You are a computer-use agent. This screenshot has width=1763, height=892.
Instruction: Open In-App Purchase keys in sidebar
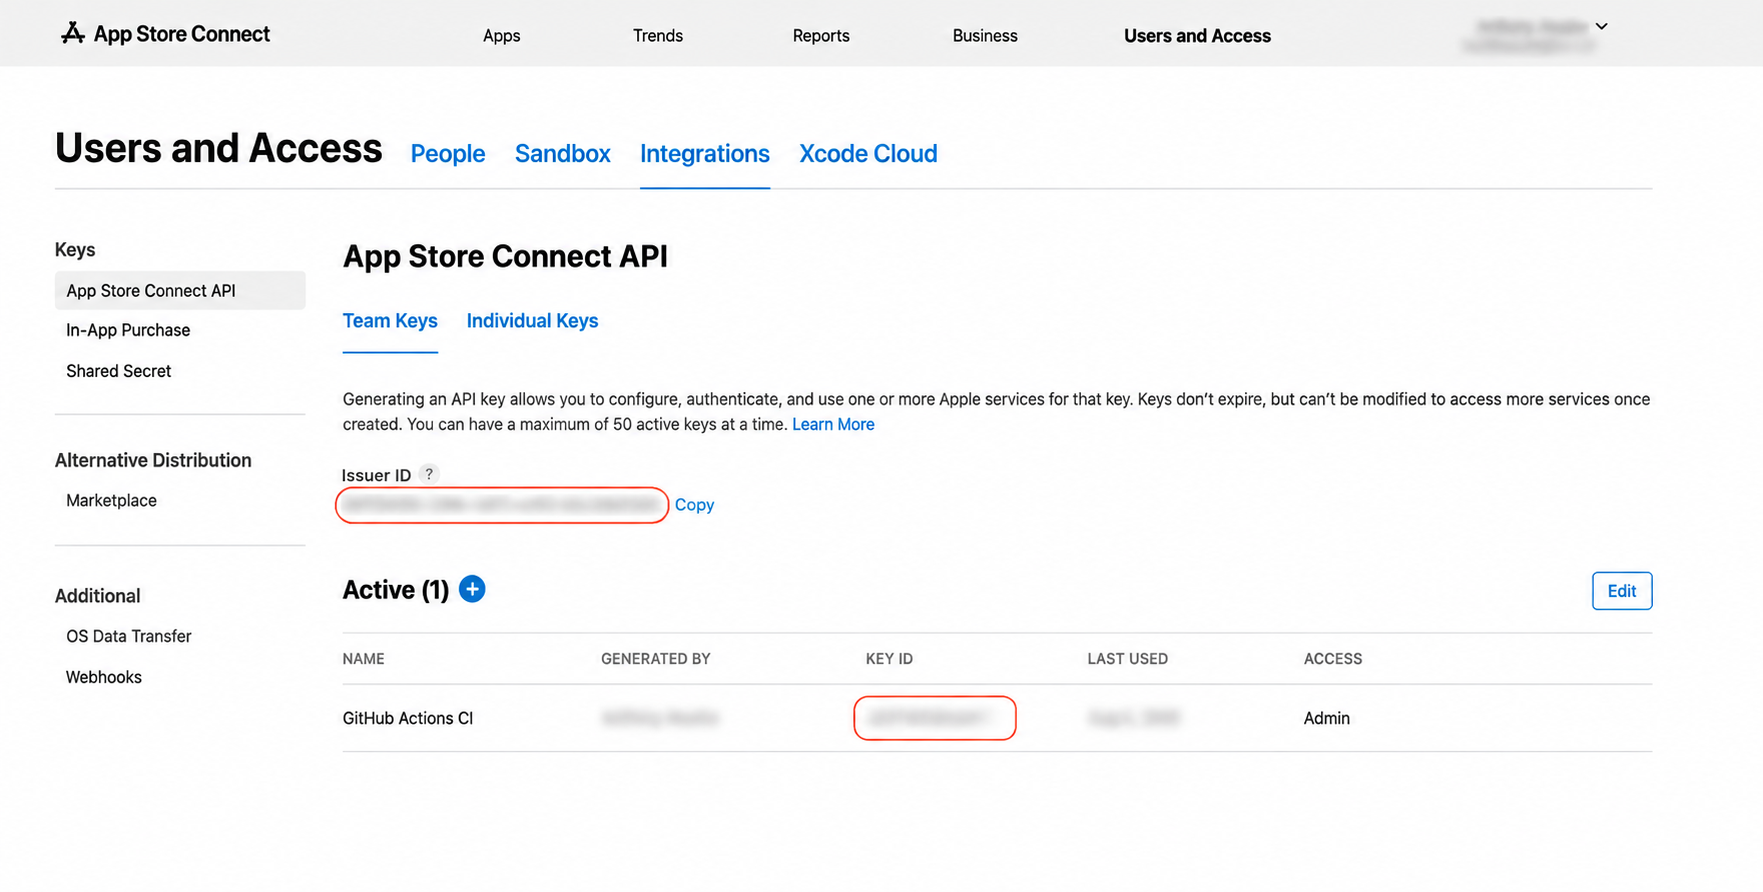pyautogui.click(x=128, y=330)
